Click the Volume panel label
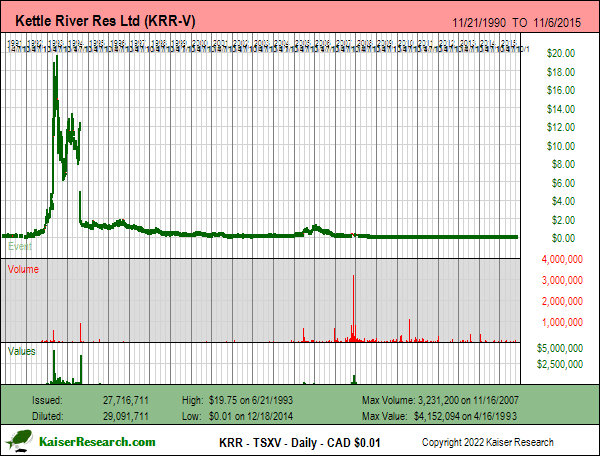This screenshot has width=600, height=456. (x=23, y=269)
